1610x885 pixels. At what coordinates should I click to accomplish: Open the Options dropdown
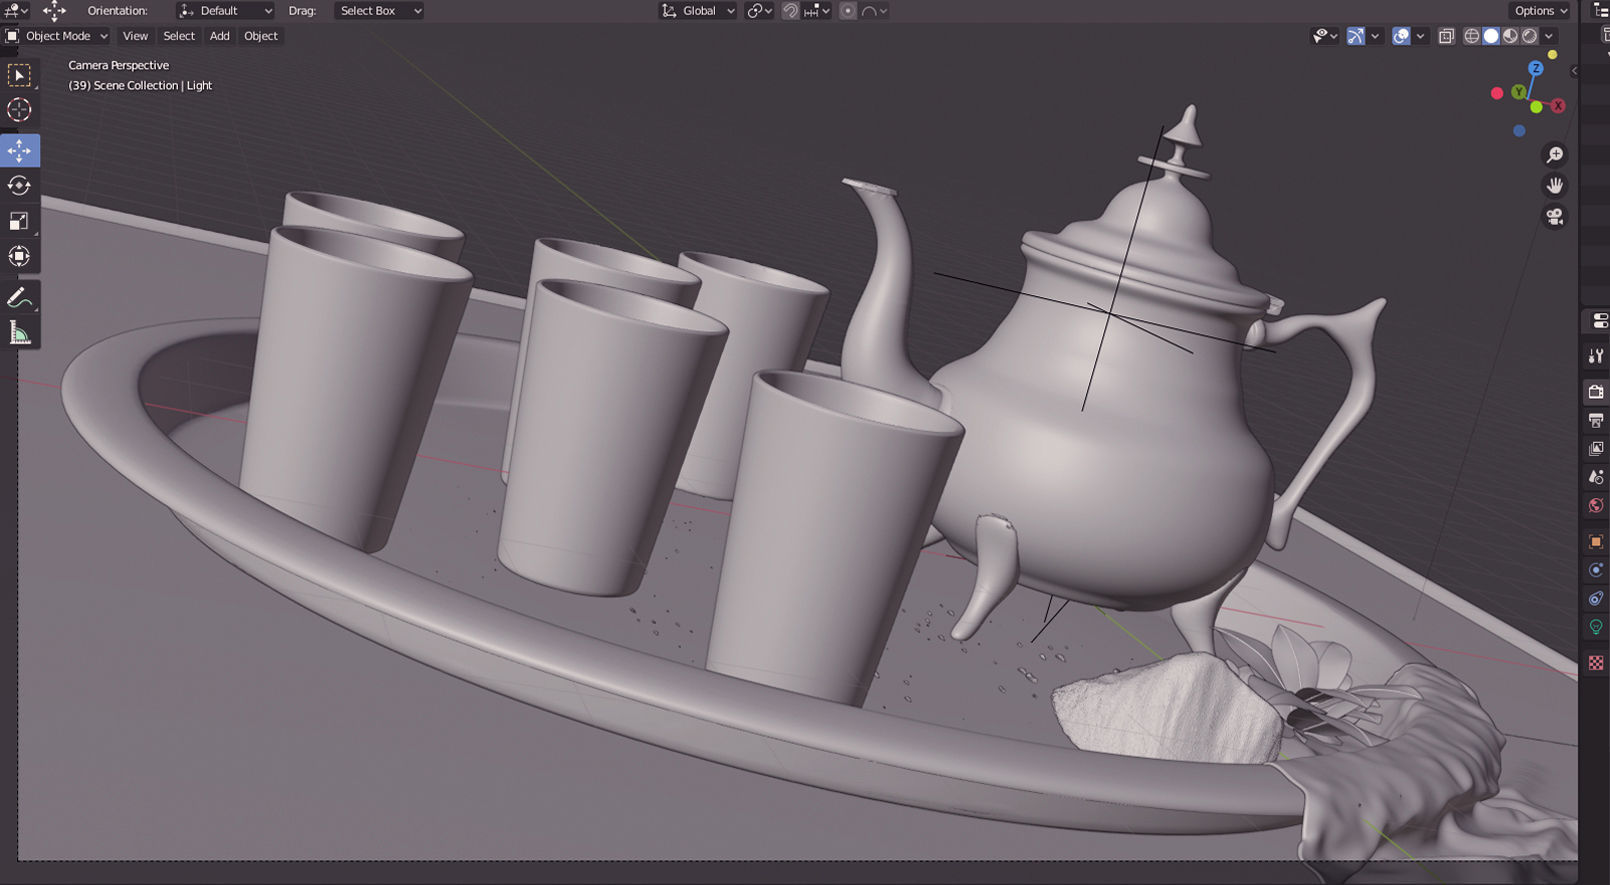[1540, 11]
